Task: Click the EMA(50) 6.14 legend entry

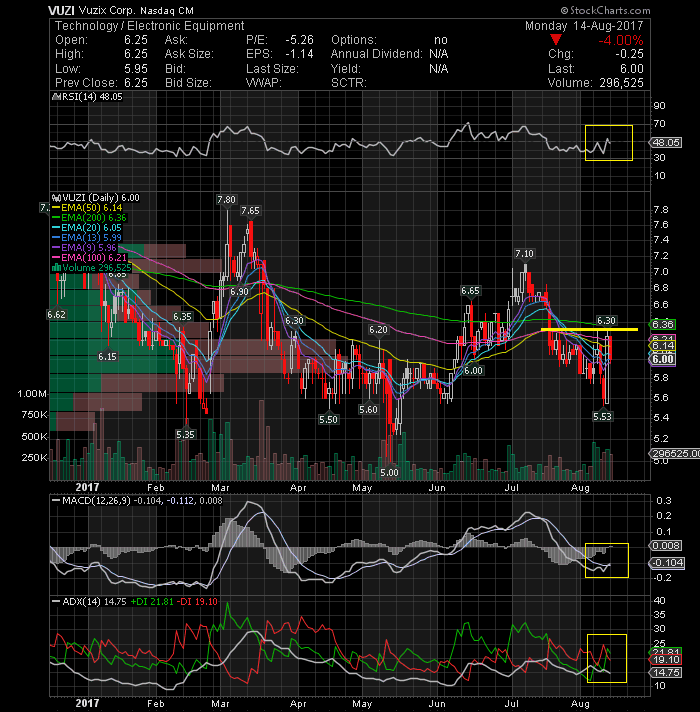Action: tap(91, 208)
